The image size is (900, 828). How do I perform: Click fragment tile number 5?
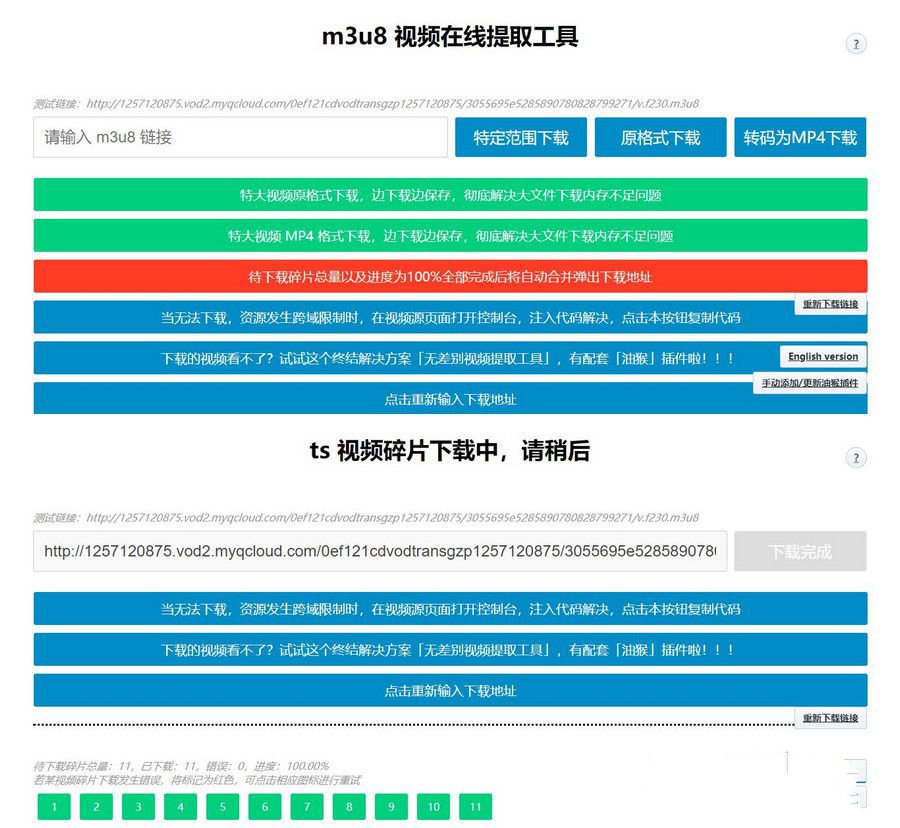(223, 806)
